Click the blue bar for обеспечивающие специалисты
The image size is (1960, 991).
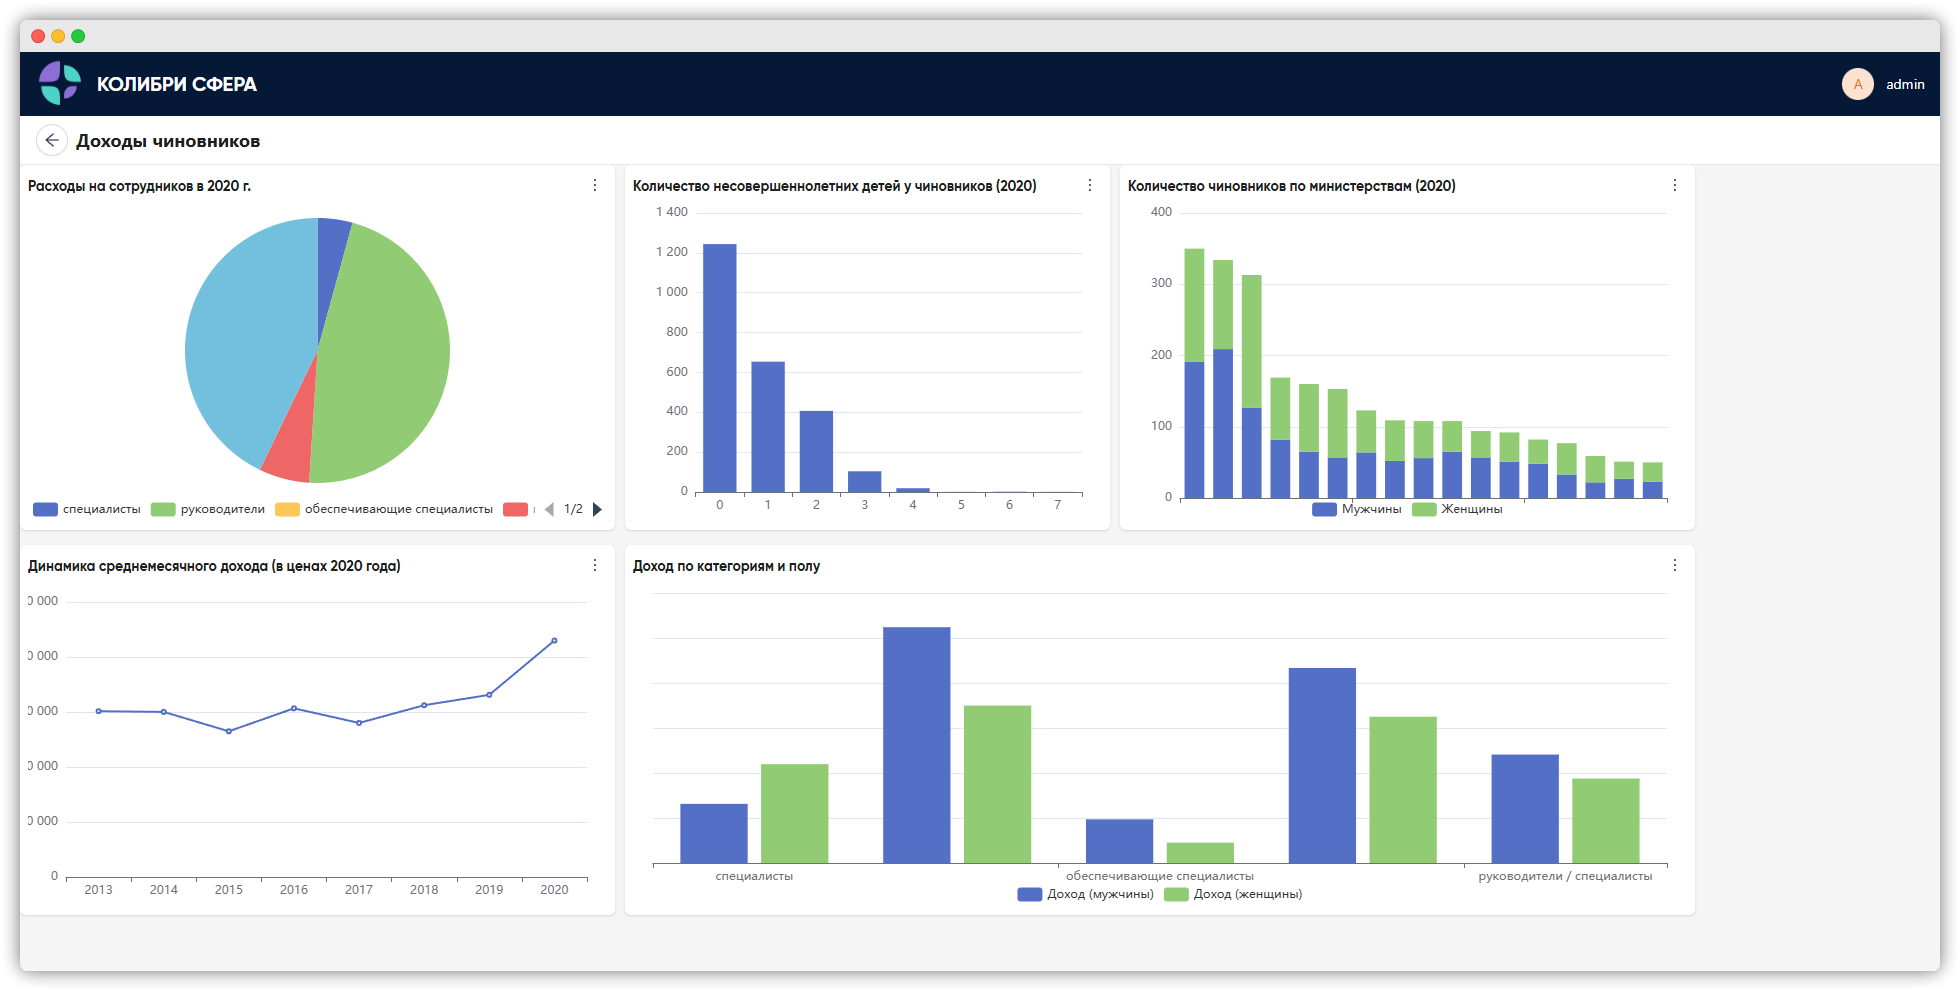(x=1120, y=842)
